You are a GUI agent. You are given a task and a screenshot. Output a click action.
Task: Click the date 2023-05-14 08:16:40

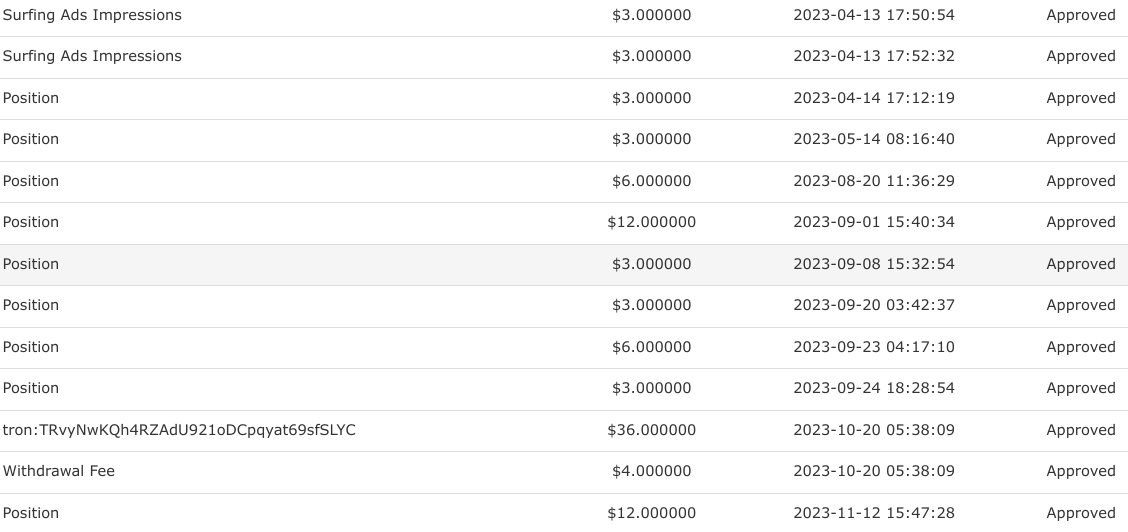[873, 139]
